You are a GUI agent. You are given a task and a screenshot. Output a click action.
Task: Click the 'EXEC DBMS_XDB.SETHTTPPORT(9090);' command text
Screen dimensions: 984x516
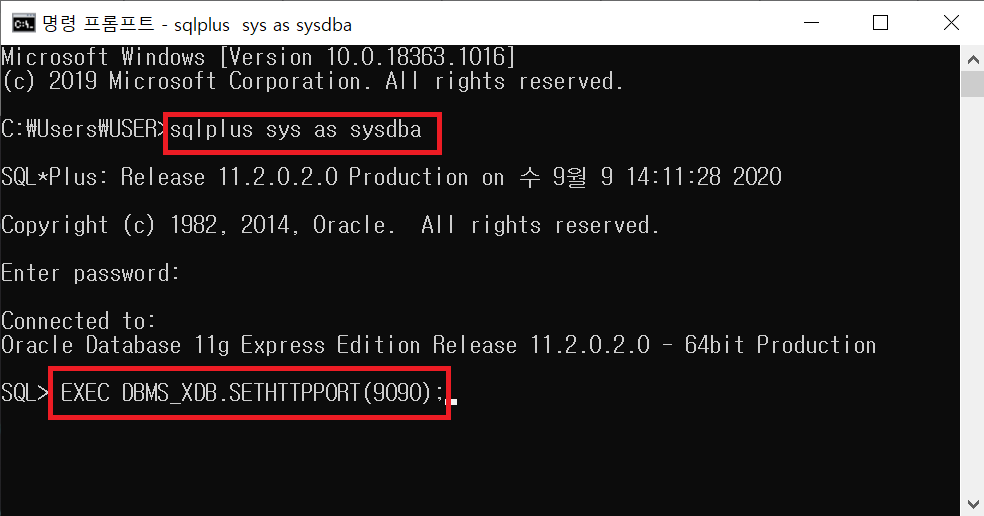pos(252,393)
